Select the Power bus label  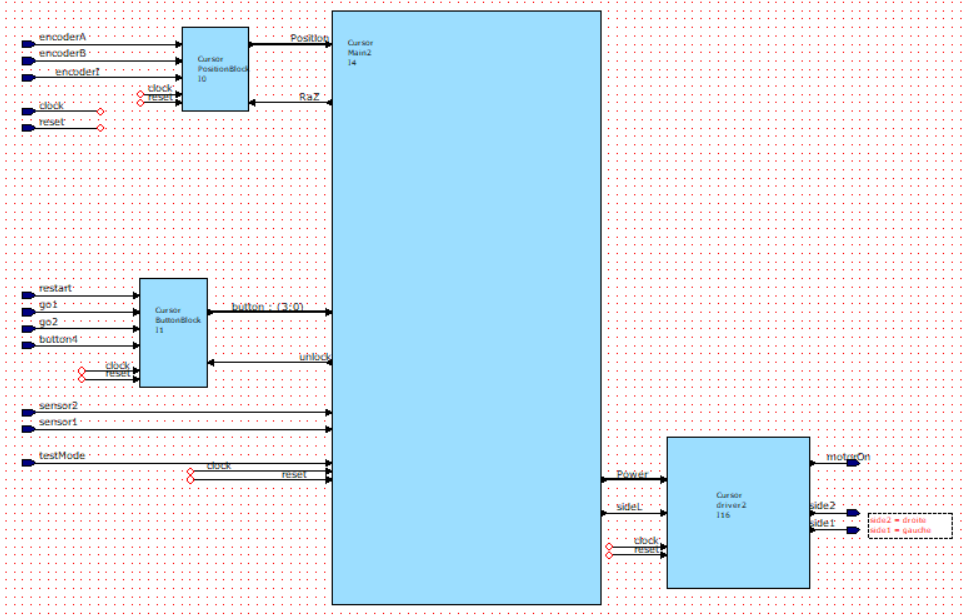coord(632,474)
